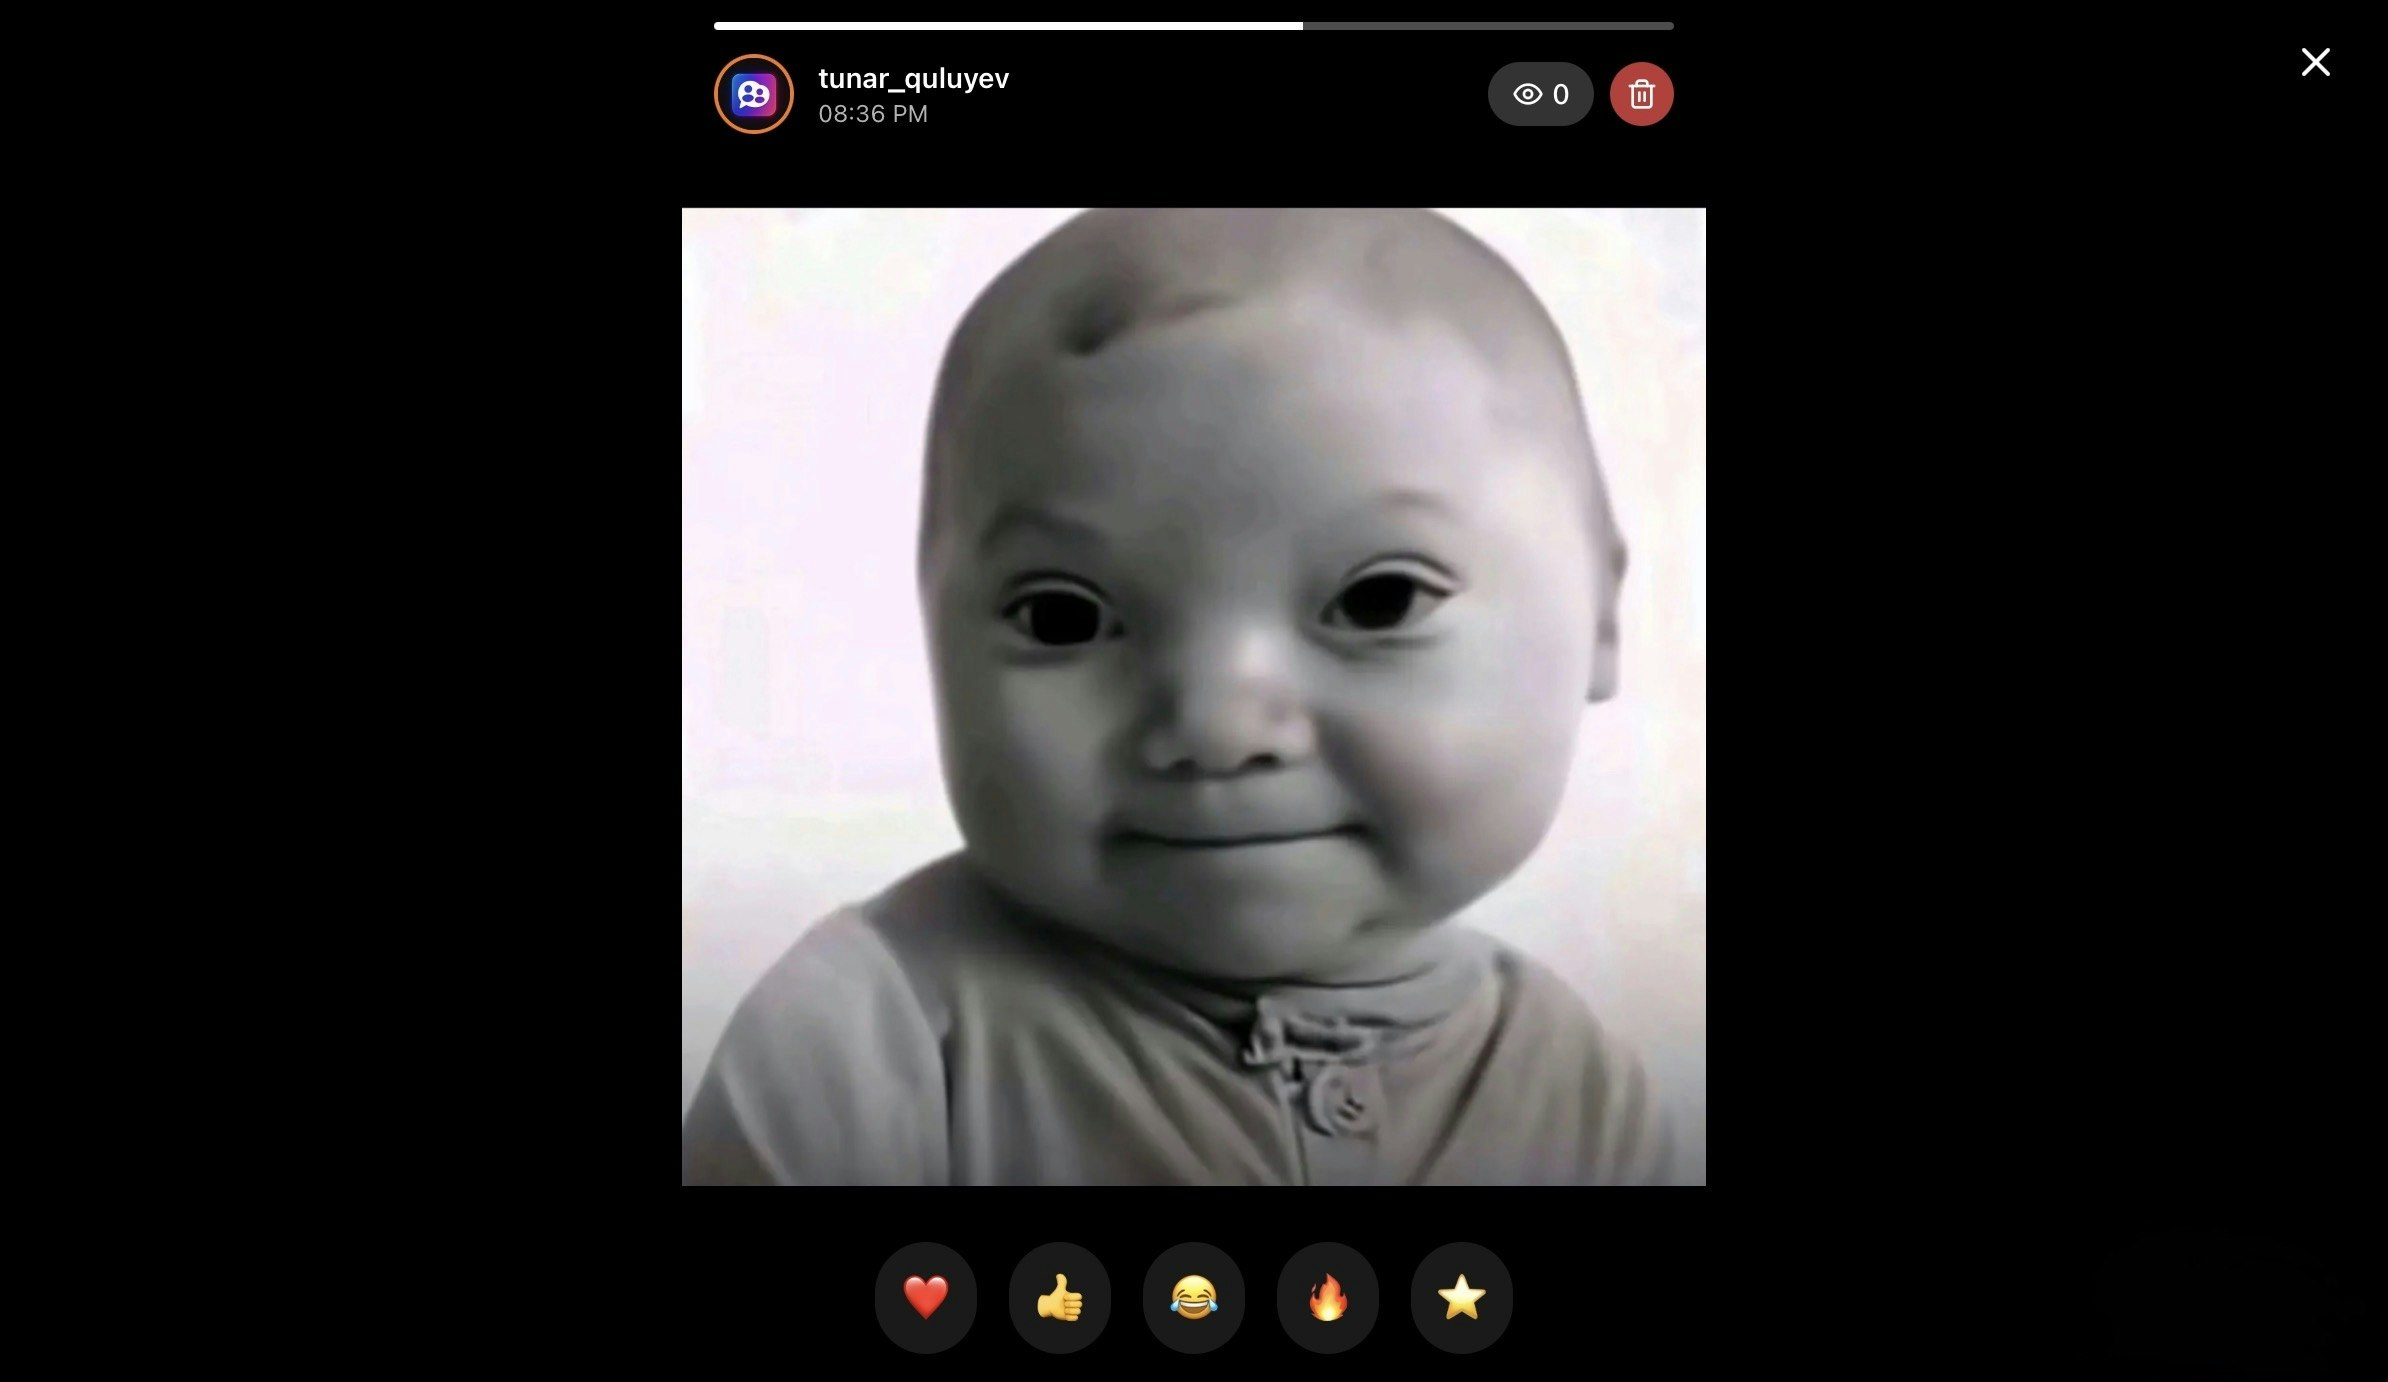Open the delete confirmation via red button
Screen dimensions: 2388x1382
click(x=1643, y=93)
